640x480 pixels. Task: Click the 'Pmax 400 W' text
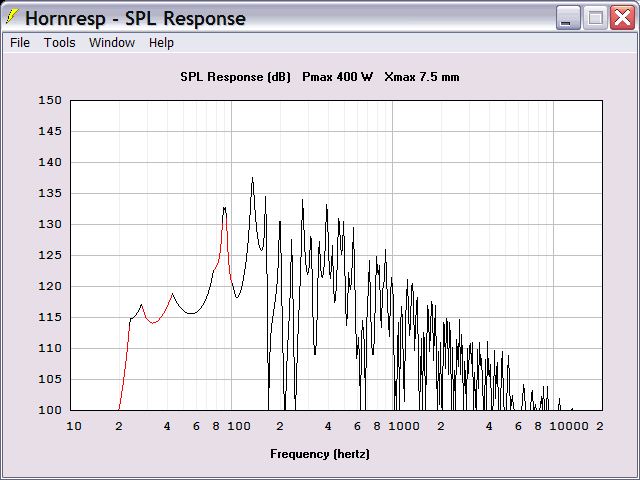pos(337,77)
